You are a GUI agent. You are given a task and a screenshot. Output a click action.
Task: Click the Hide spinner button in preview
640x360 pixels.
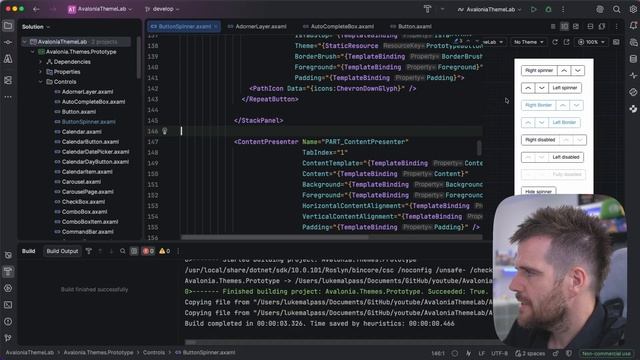538,191
